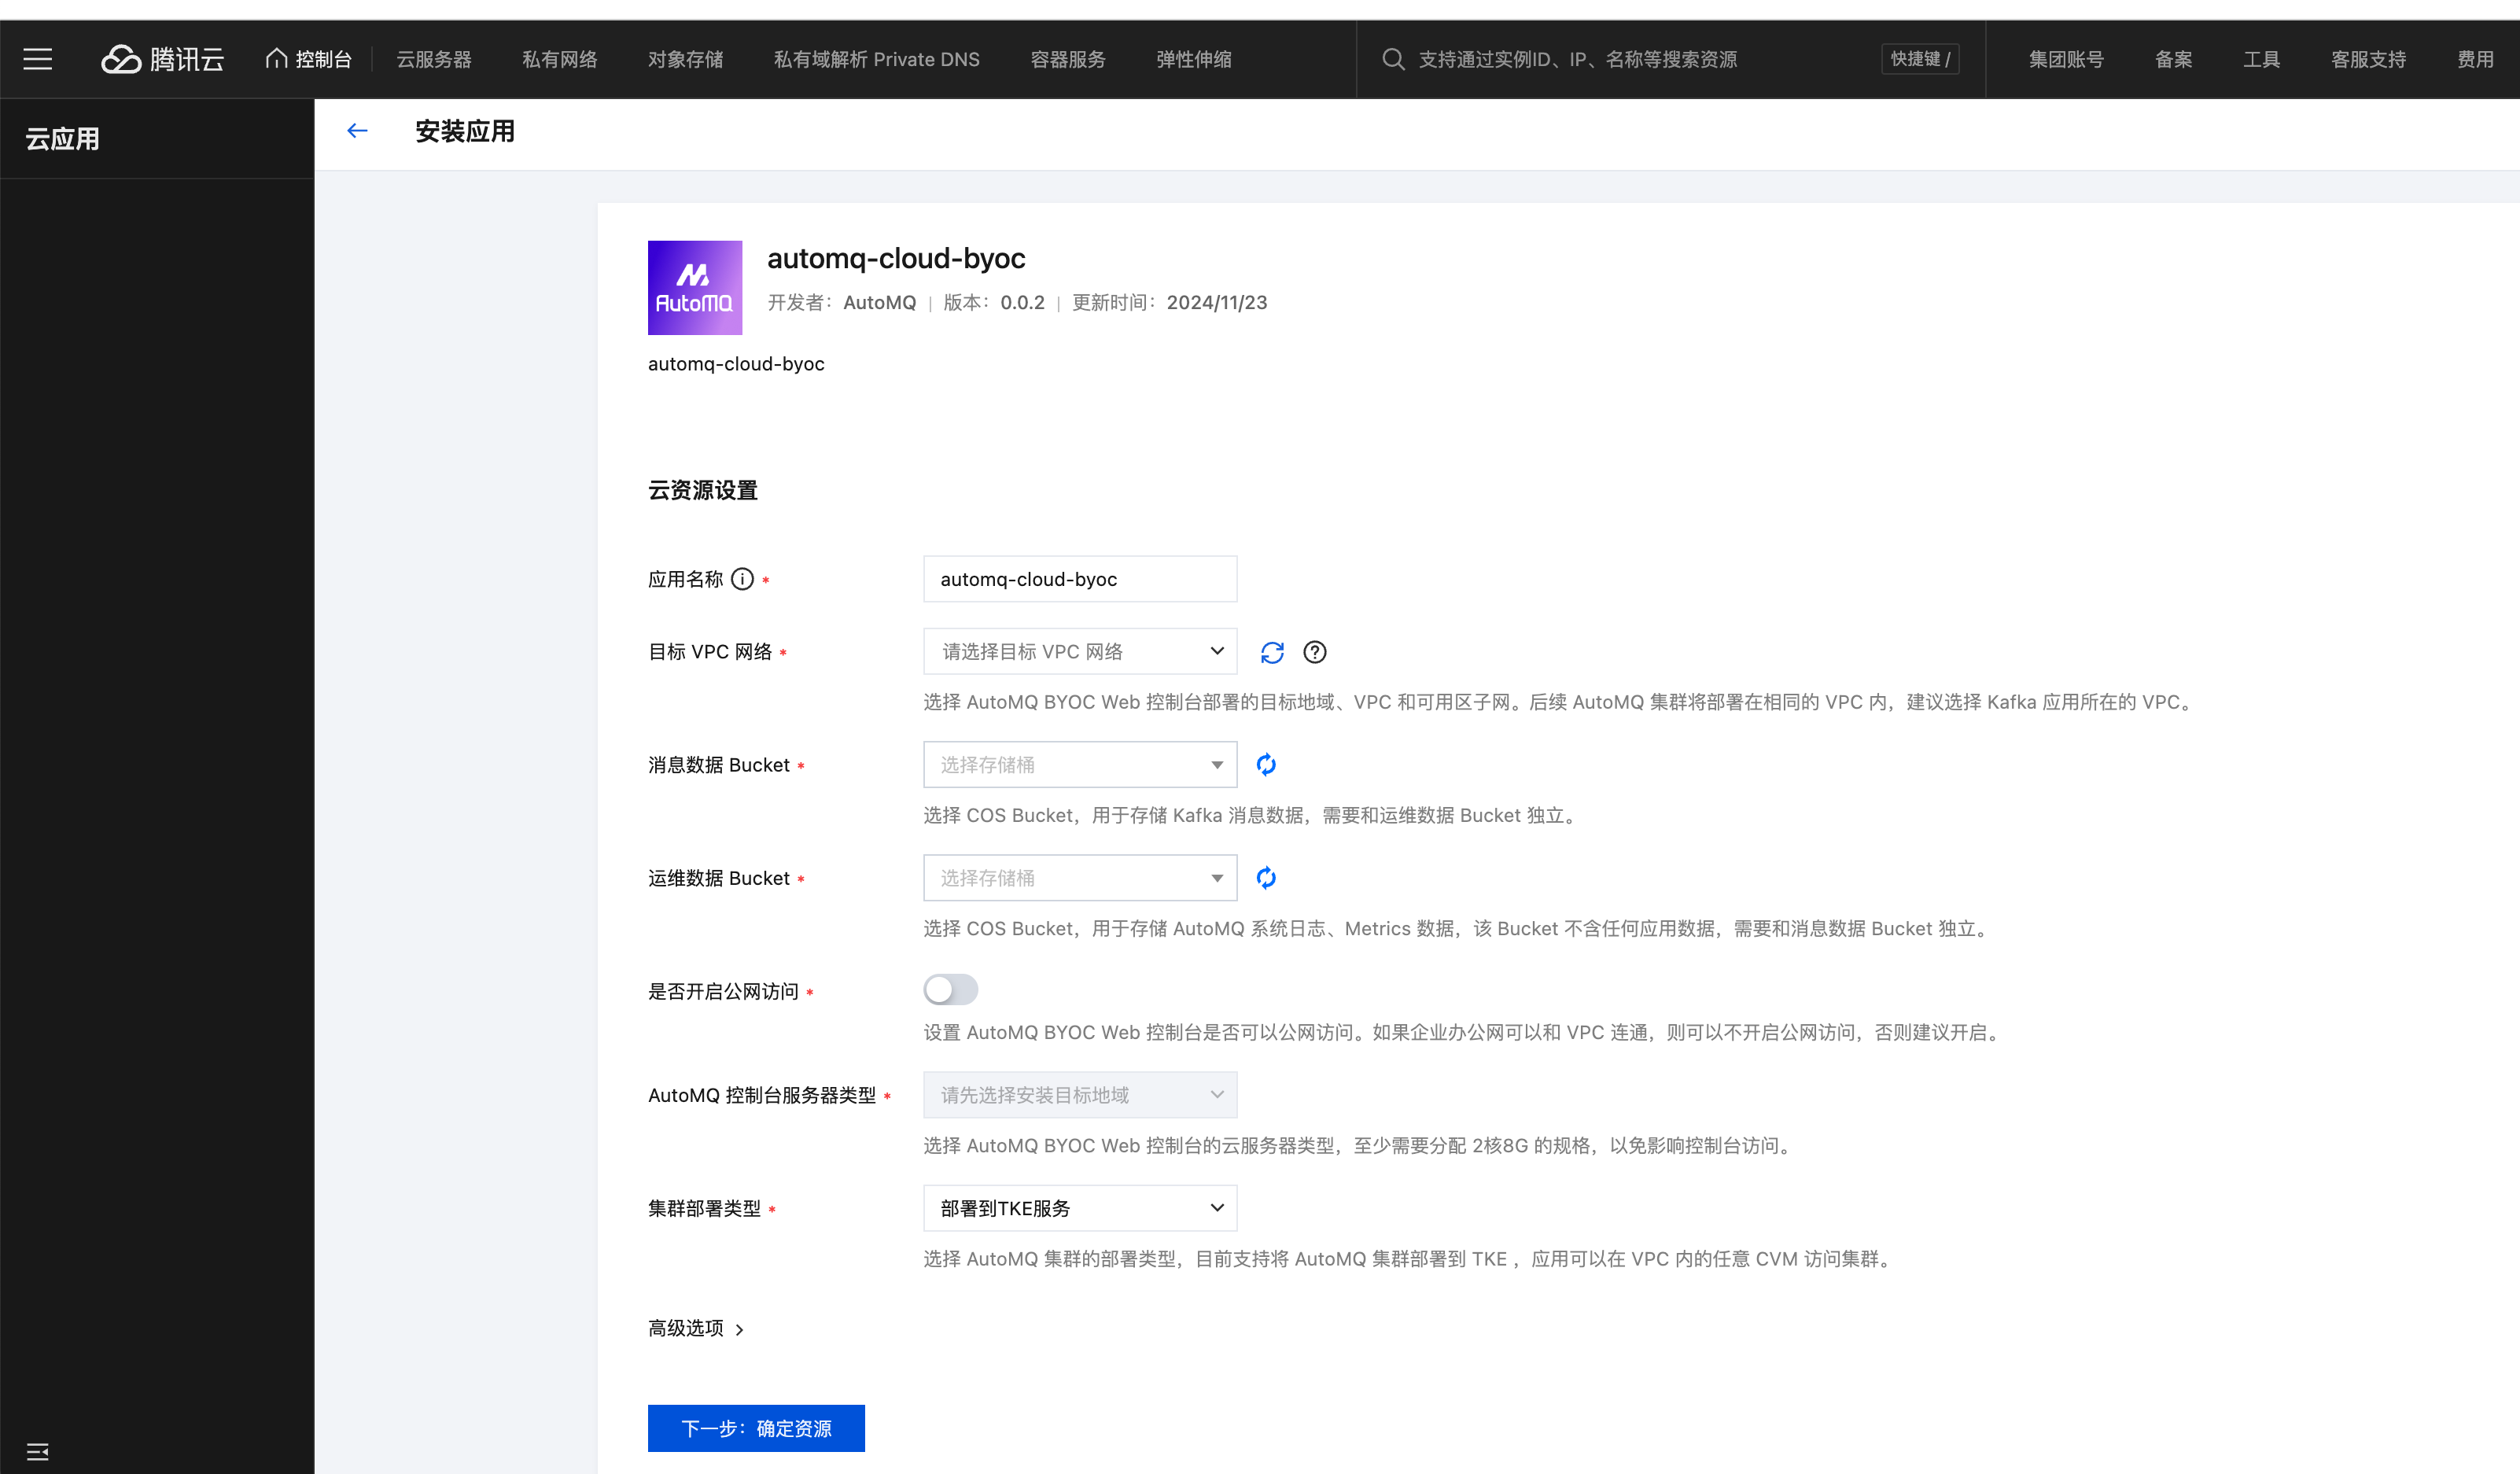Click the 下一步：确定资源 button
This screenshot has width=2520, height=1474.
coord(756,1428)
